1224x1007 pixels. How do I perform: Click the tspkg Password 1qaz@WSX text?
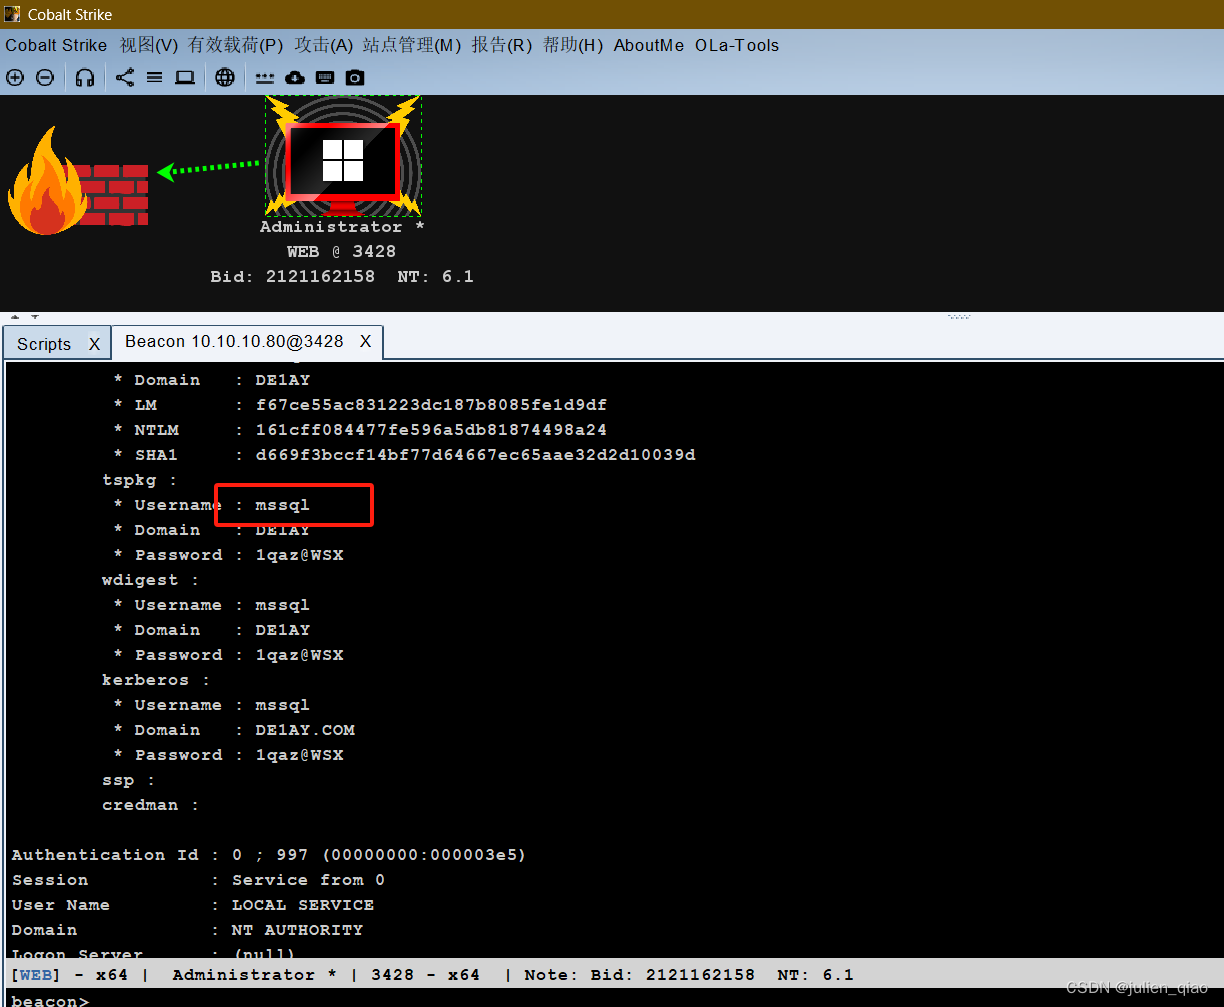click(x=299, y=555)
